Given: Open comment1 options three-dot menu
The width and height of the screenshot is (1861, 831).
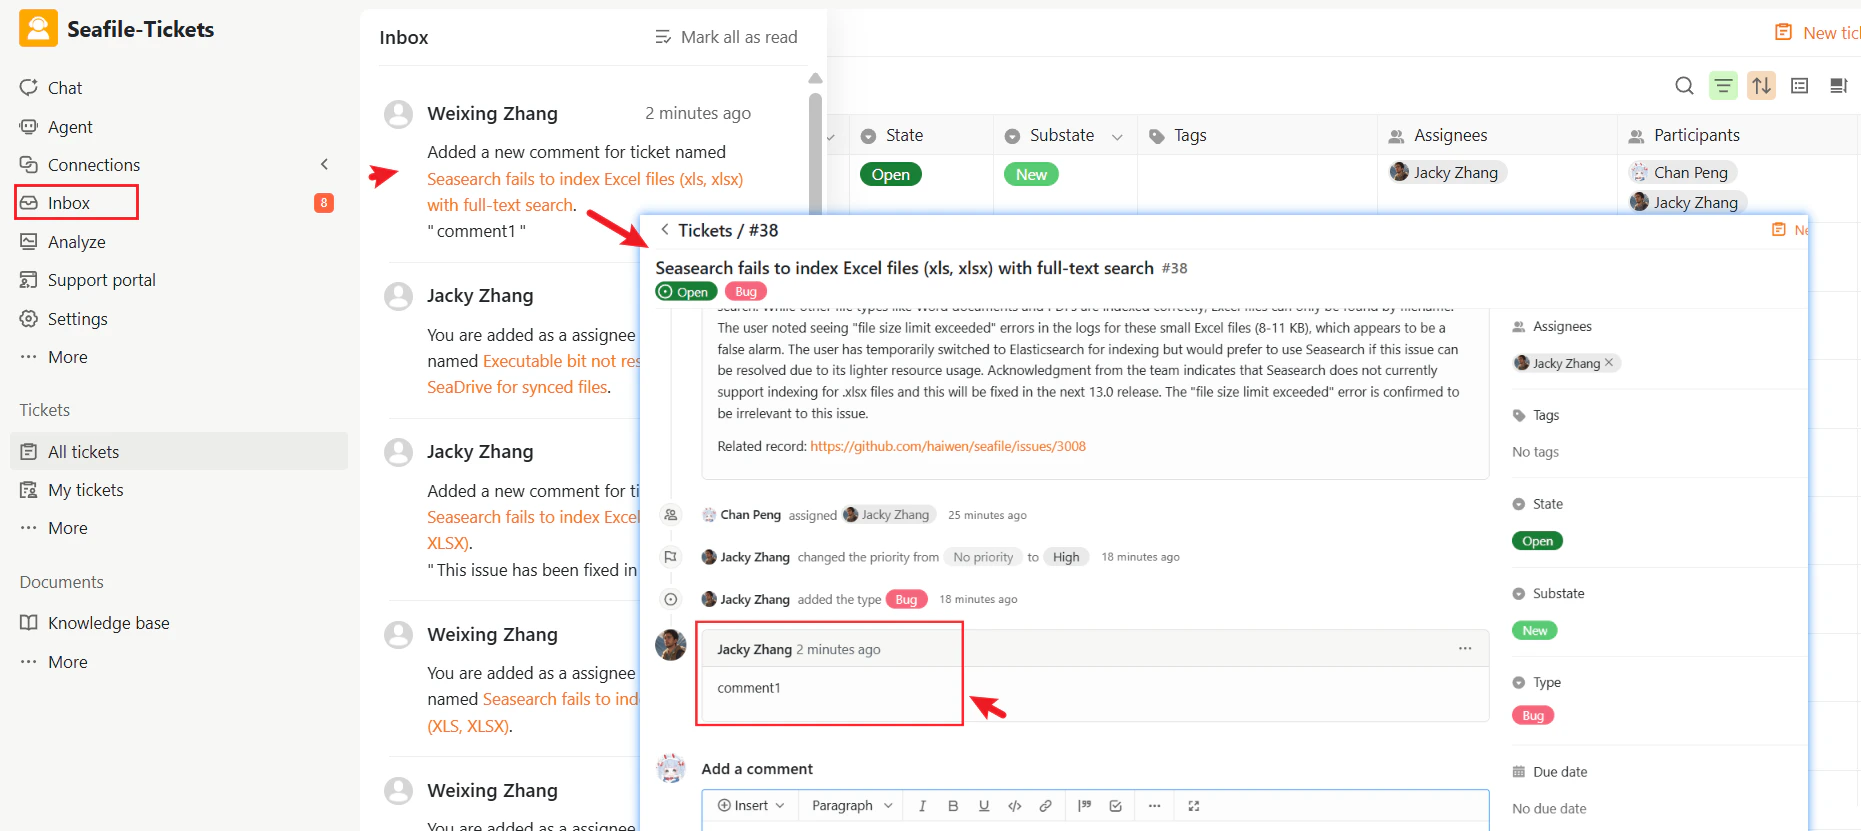Looking at the screenshot, I should coord(1465,648).
